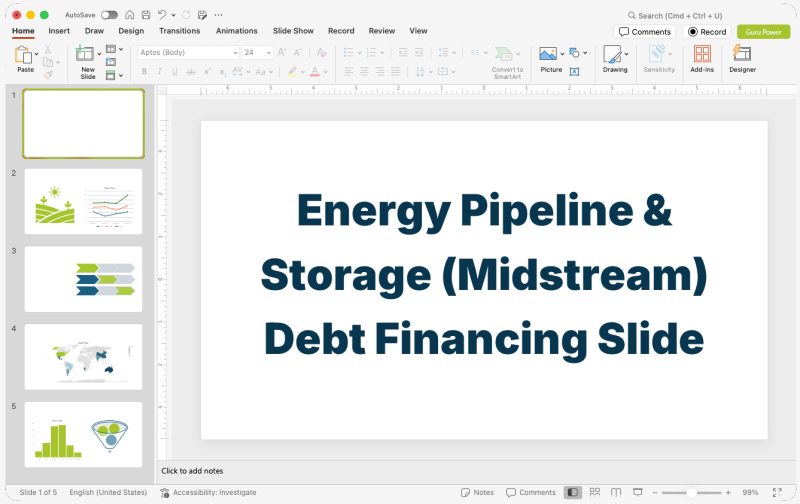Open the Animations tab
The width and height of the screenshot is (800, 504).
[237, 31]
